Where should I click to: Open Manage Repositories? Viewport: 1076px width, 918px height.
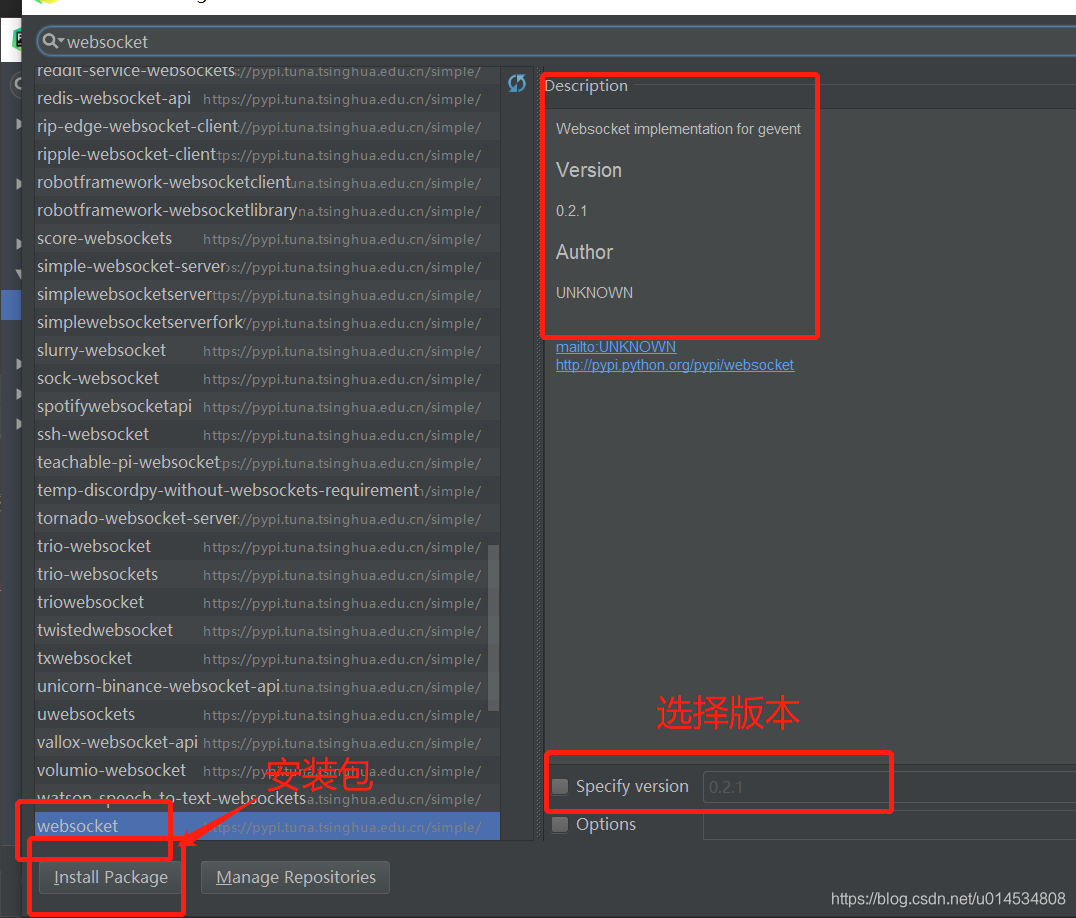295,877
